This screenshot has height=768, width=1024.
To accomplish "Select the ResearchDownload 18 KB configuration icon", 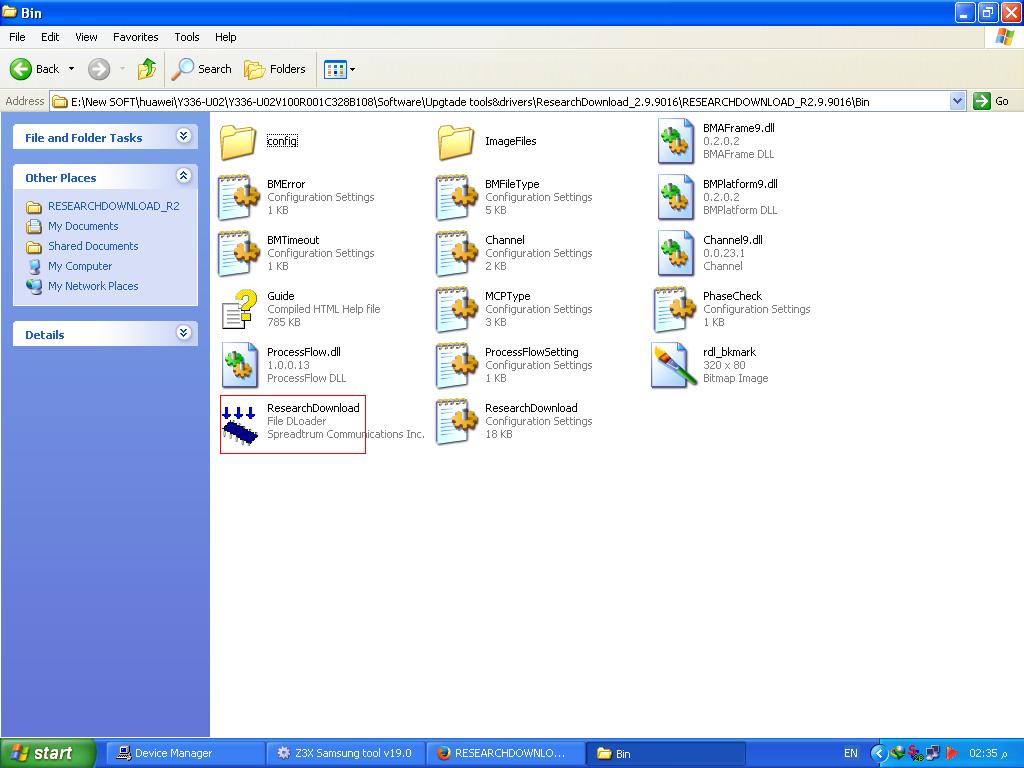I will (x=456, y=421).
